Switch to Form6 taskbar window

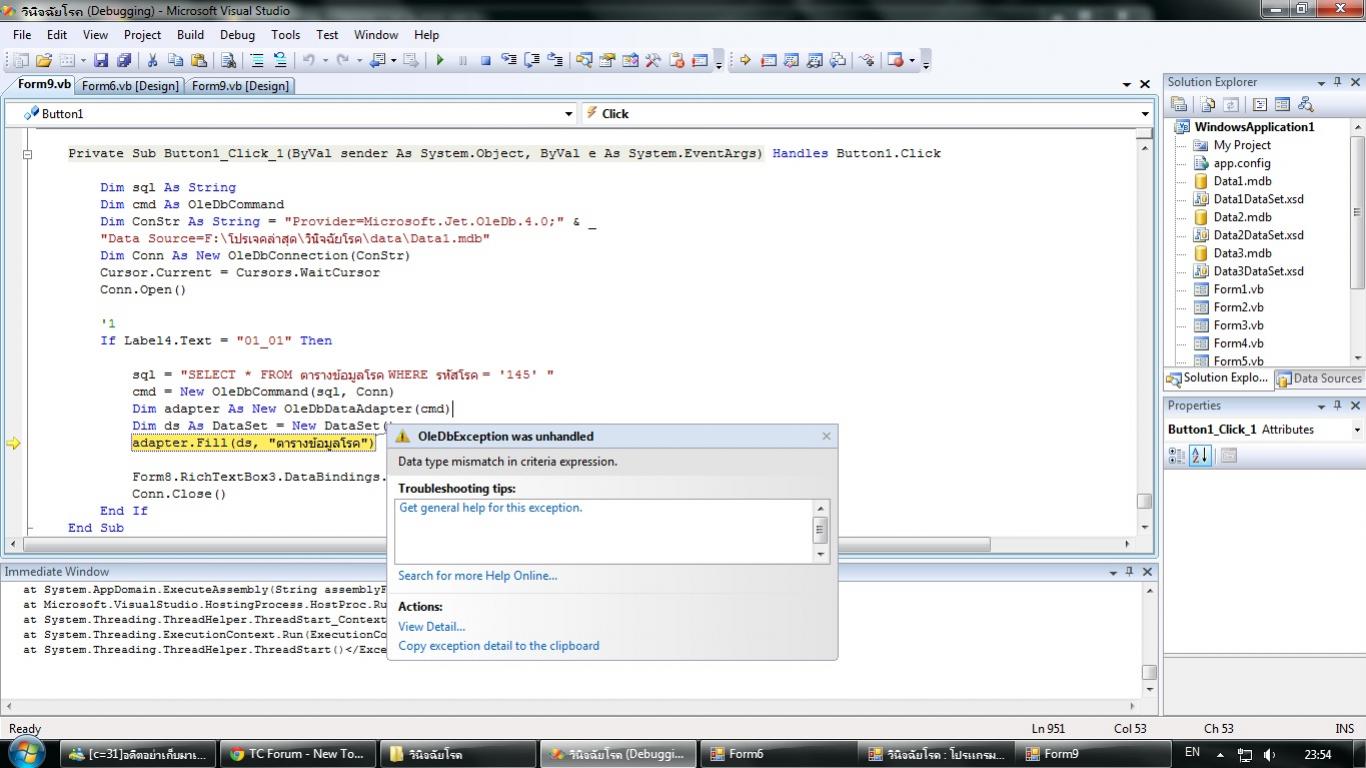[x=778, y=754]
